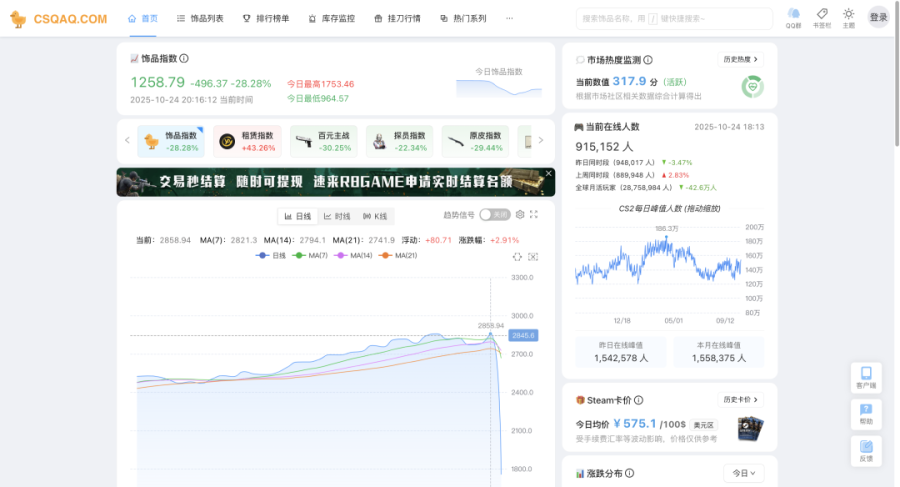Click the 登录 login button
This screenshot has width=900, height=487.
(x=878, y=17)
